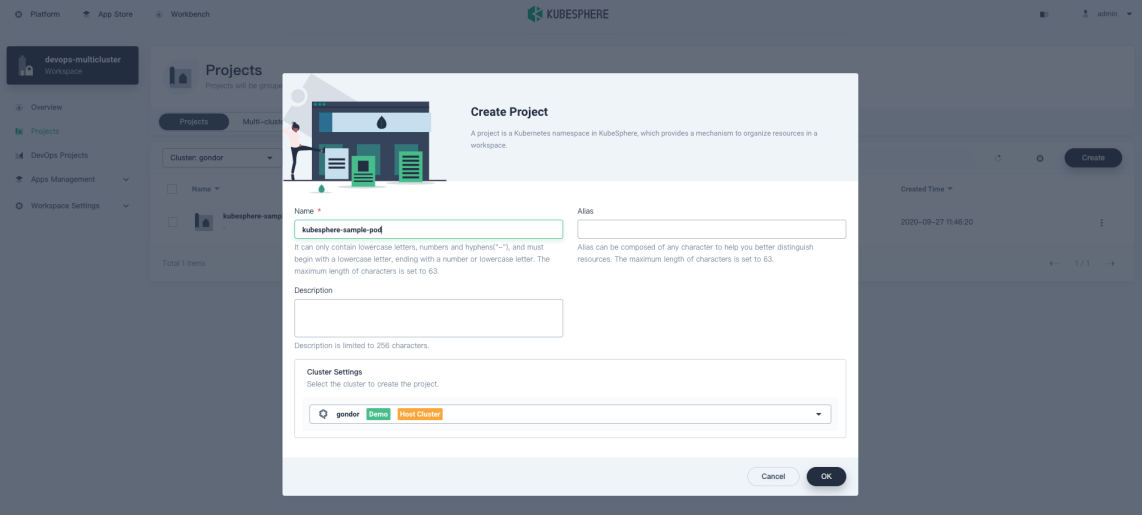This screenshot has width=1142, height=515.
Task: Click the Total 1 items text
Action: [184, 263]
